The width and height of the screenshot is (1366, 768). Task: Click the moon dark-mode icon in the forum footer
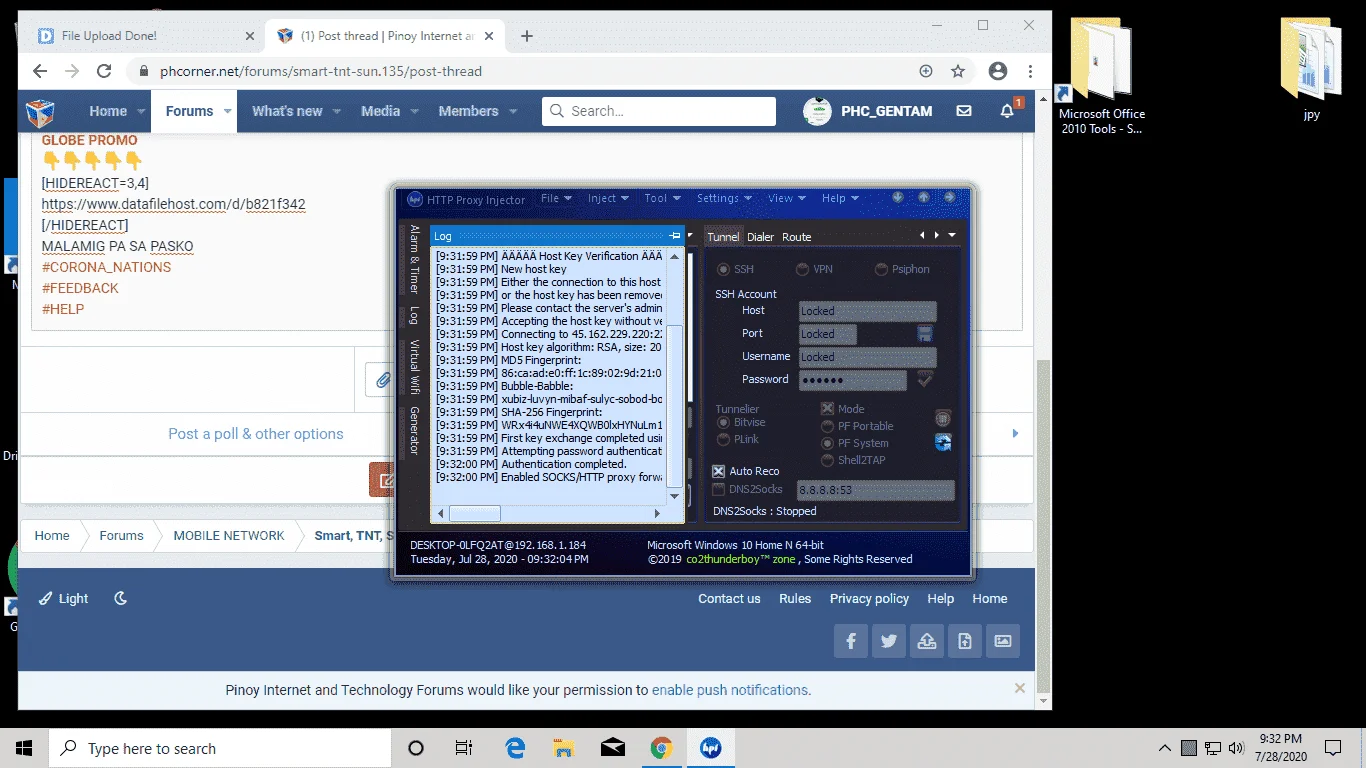coord(121,598)
